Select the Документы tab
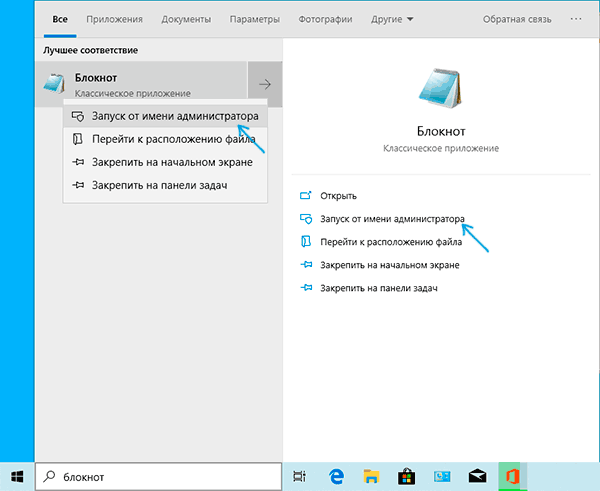The height and width of the screenshot is (491, 600). (x=186, y=19)
